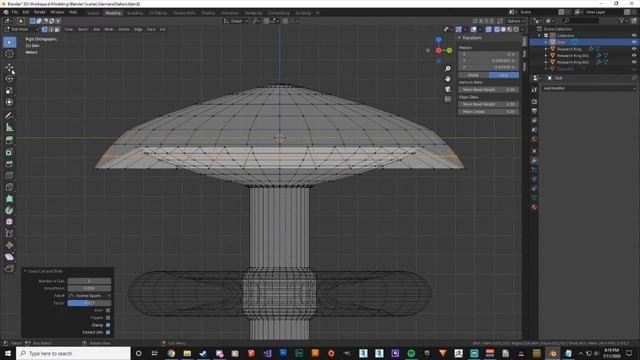This screenshot has width=640, height=360.
Task: Pick the Move tool in toolbar
Action: click(9, 67)
